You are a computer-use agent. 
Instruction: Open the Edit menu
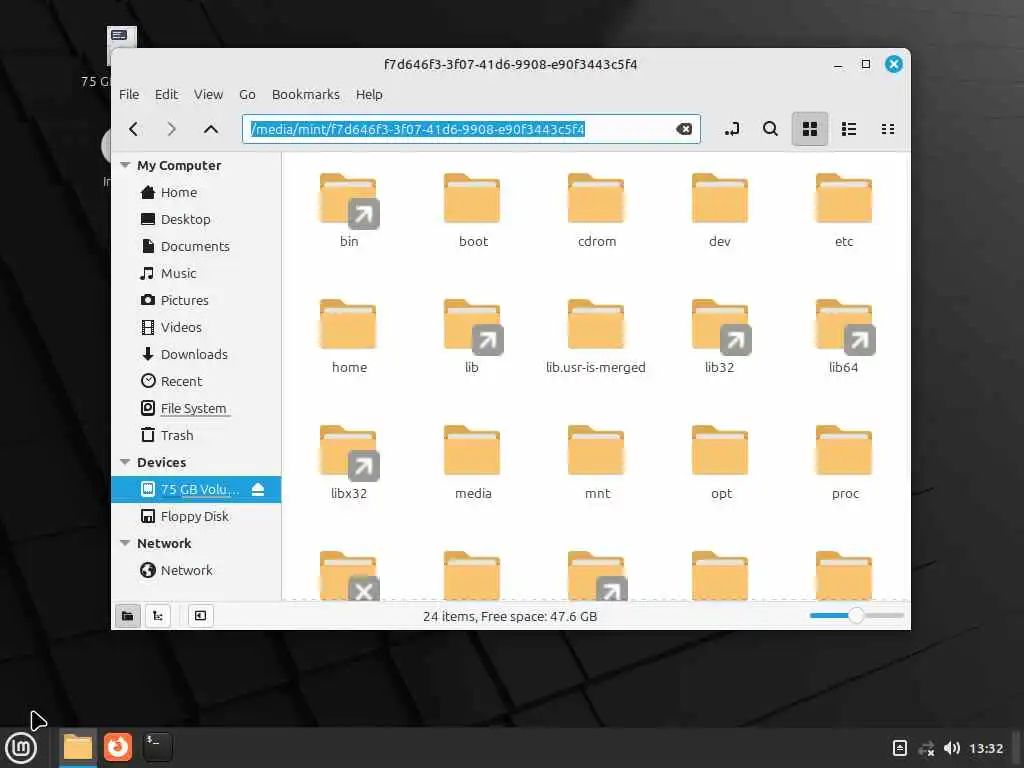[x=166, y=95]
